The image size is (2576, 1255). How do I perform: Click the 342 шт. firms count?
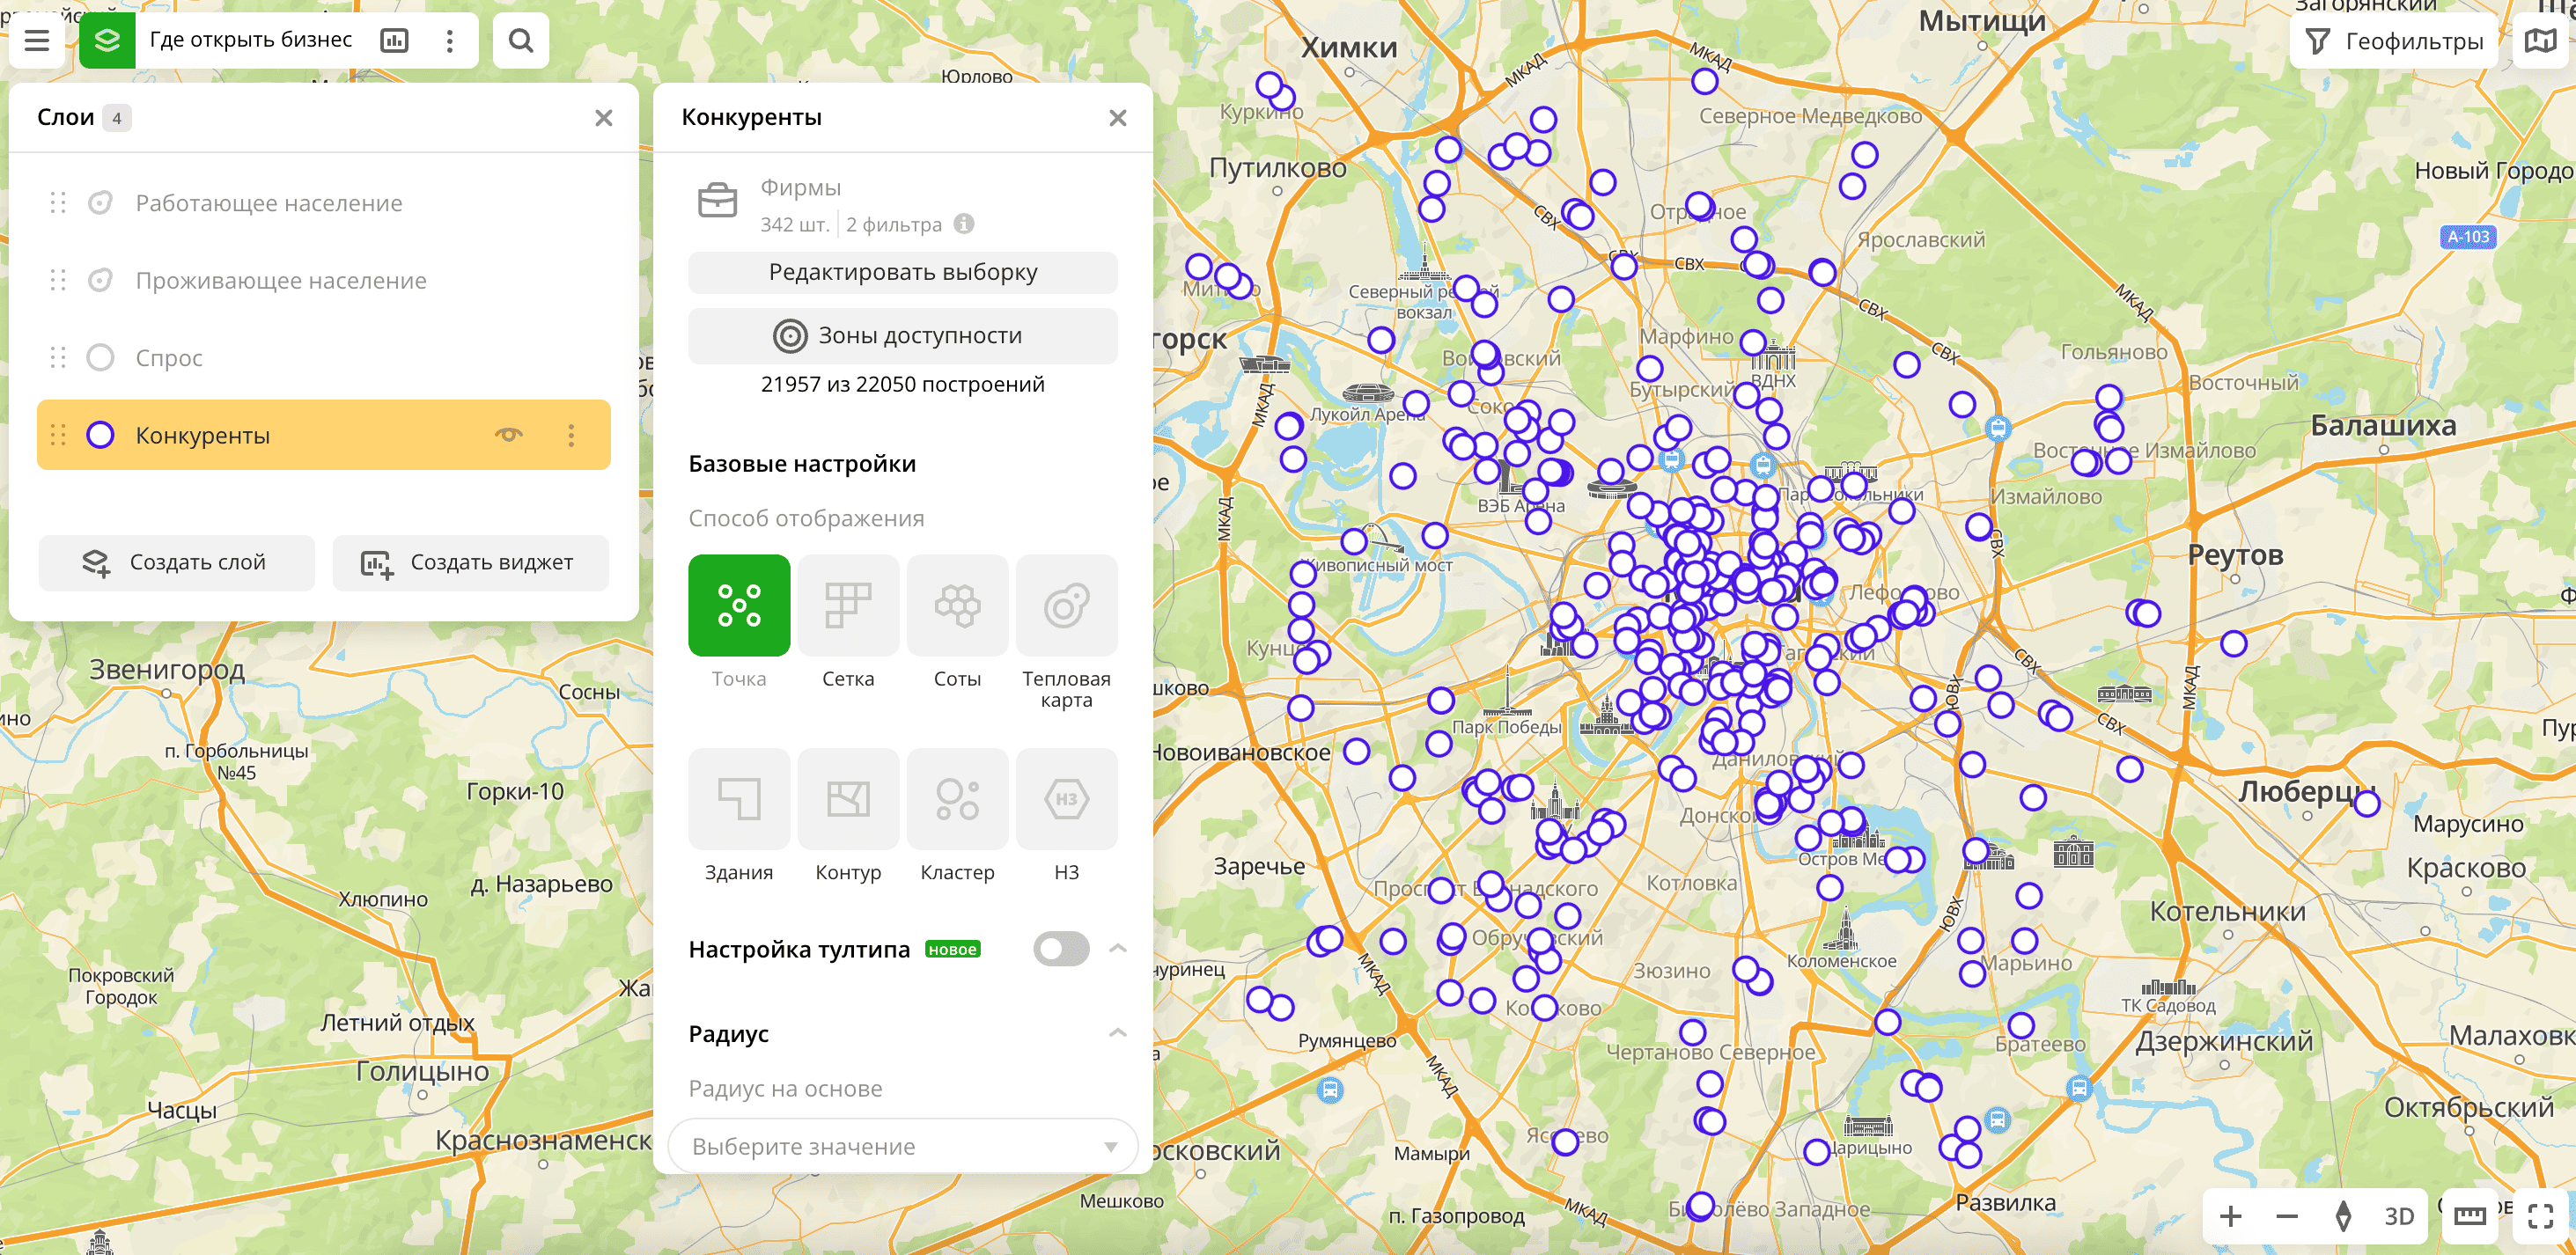[794, 224]
